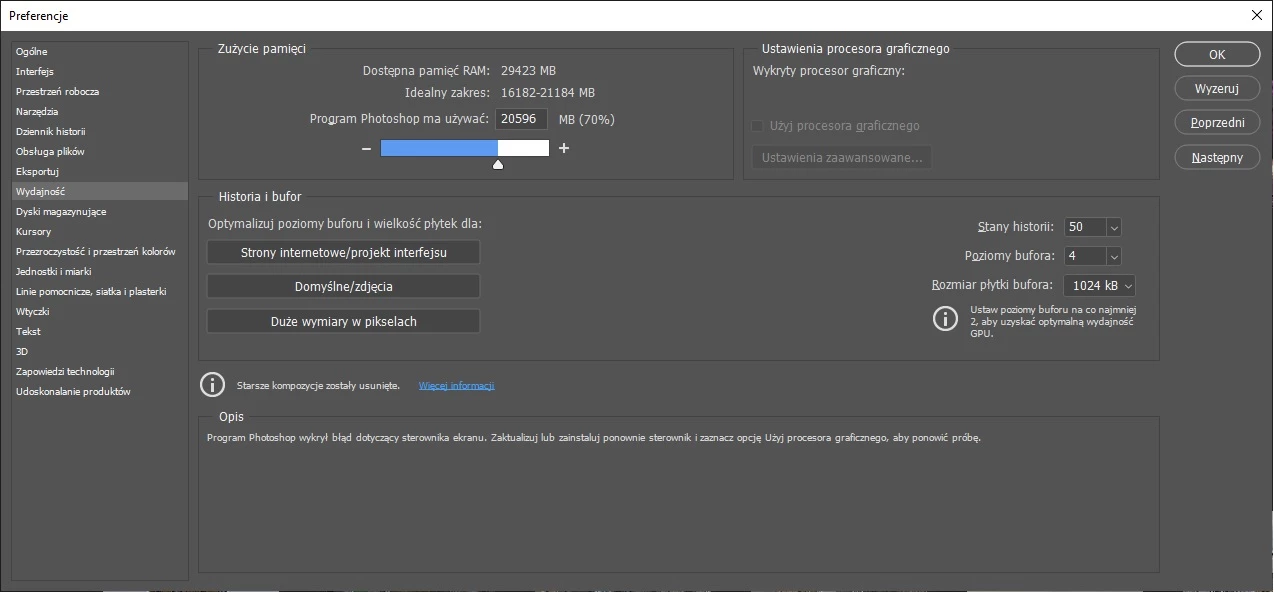Viewport: 1274px width, 592px height.
Task: Toggle the Użyj procesora graficznego checkbox
Action: tap(757, 126)
